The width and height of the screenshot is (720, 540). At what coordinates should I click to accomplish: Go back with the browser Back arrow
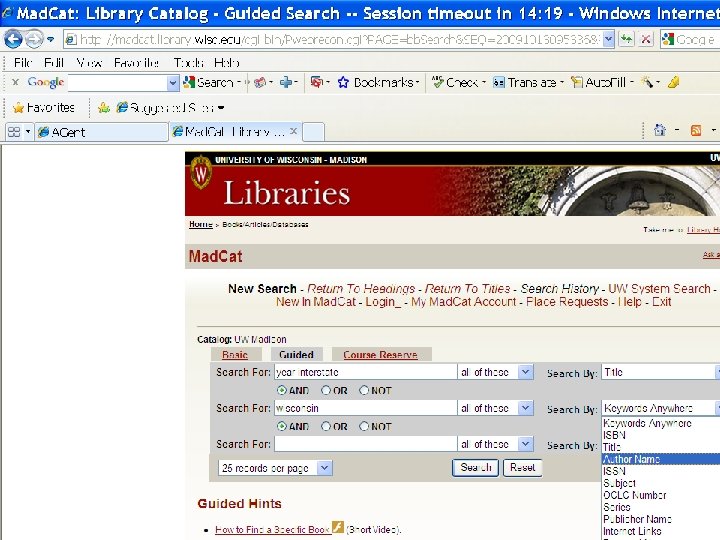(x=13, y=39)
